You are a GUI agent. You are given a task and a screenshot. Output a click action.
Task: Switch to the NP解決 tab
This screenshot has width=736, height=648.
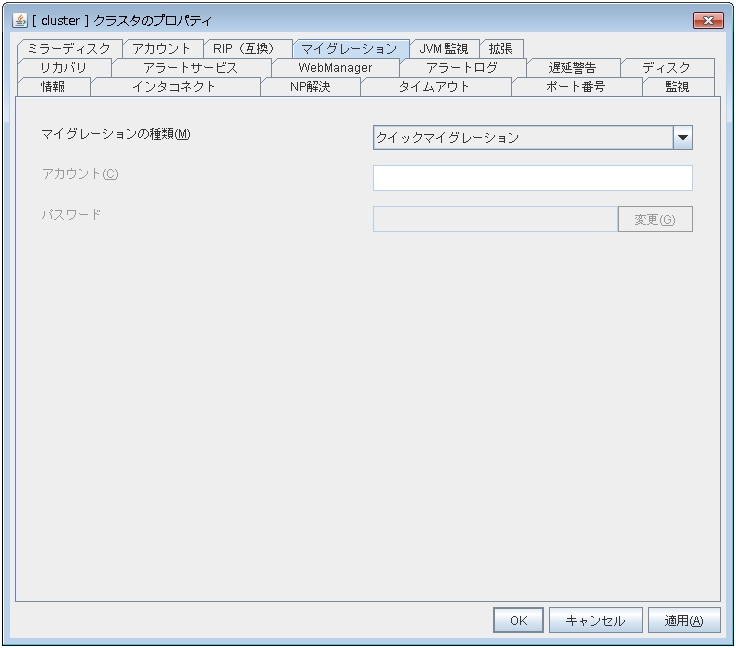[309, 87]
